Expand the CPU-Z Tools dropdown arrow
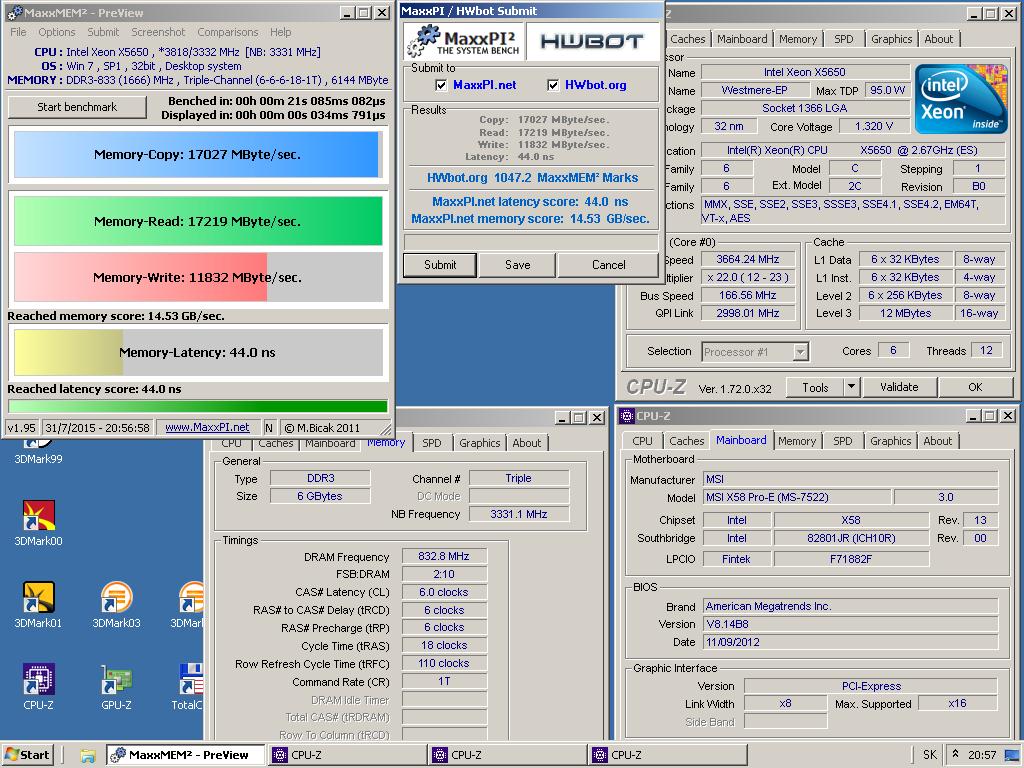The width and height of the screenshot is (1024, 768). click(x=851, y=387)
